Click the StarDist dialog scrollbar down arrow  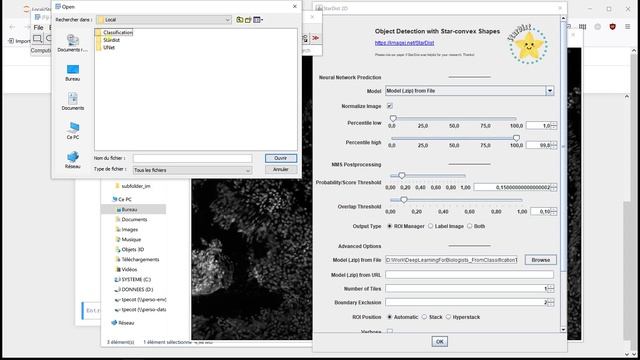click(x=563, y=329)
